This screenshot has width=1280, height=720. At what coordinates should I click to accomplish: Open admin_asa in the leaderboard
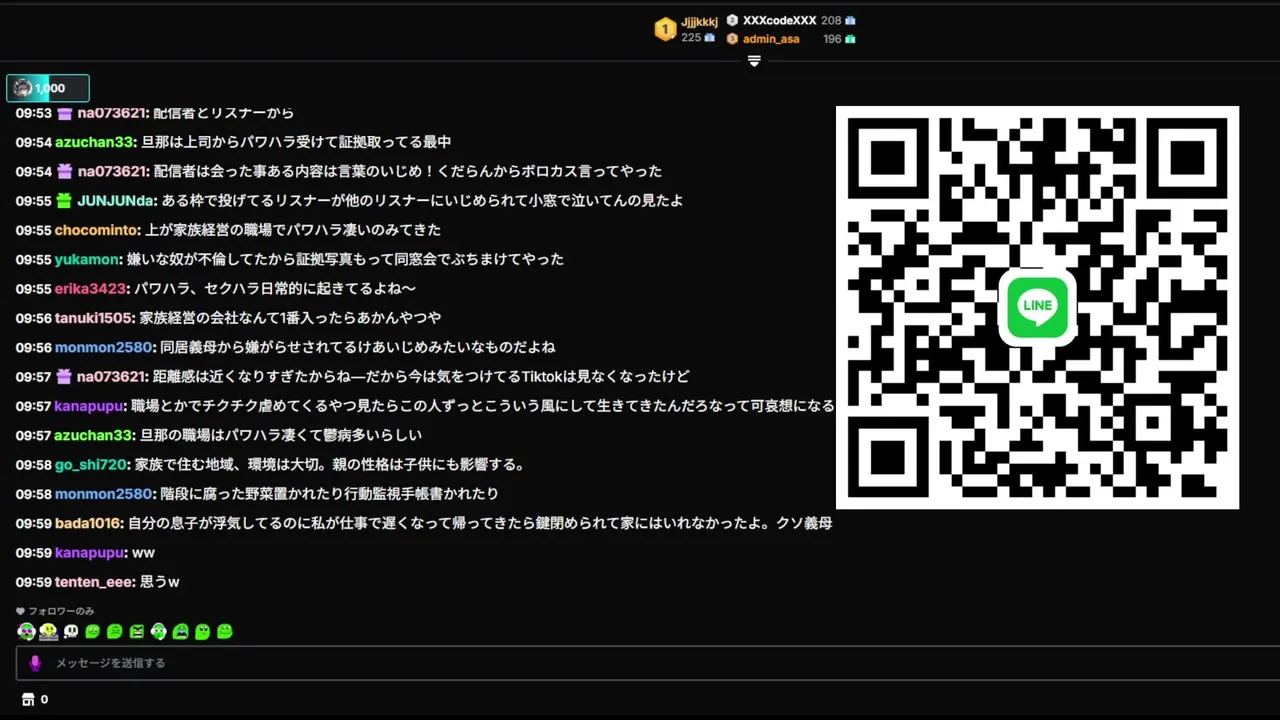point(771,39)
